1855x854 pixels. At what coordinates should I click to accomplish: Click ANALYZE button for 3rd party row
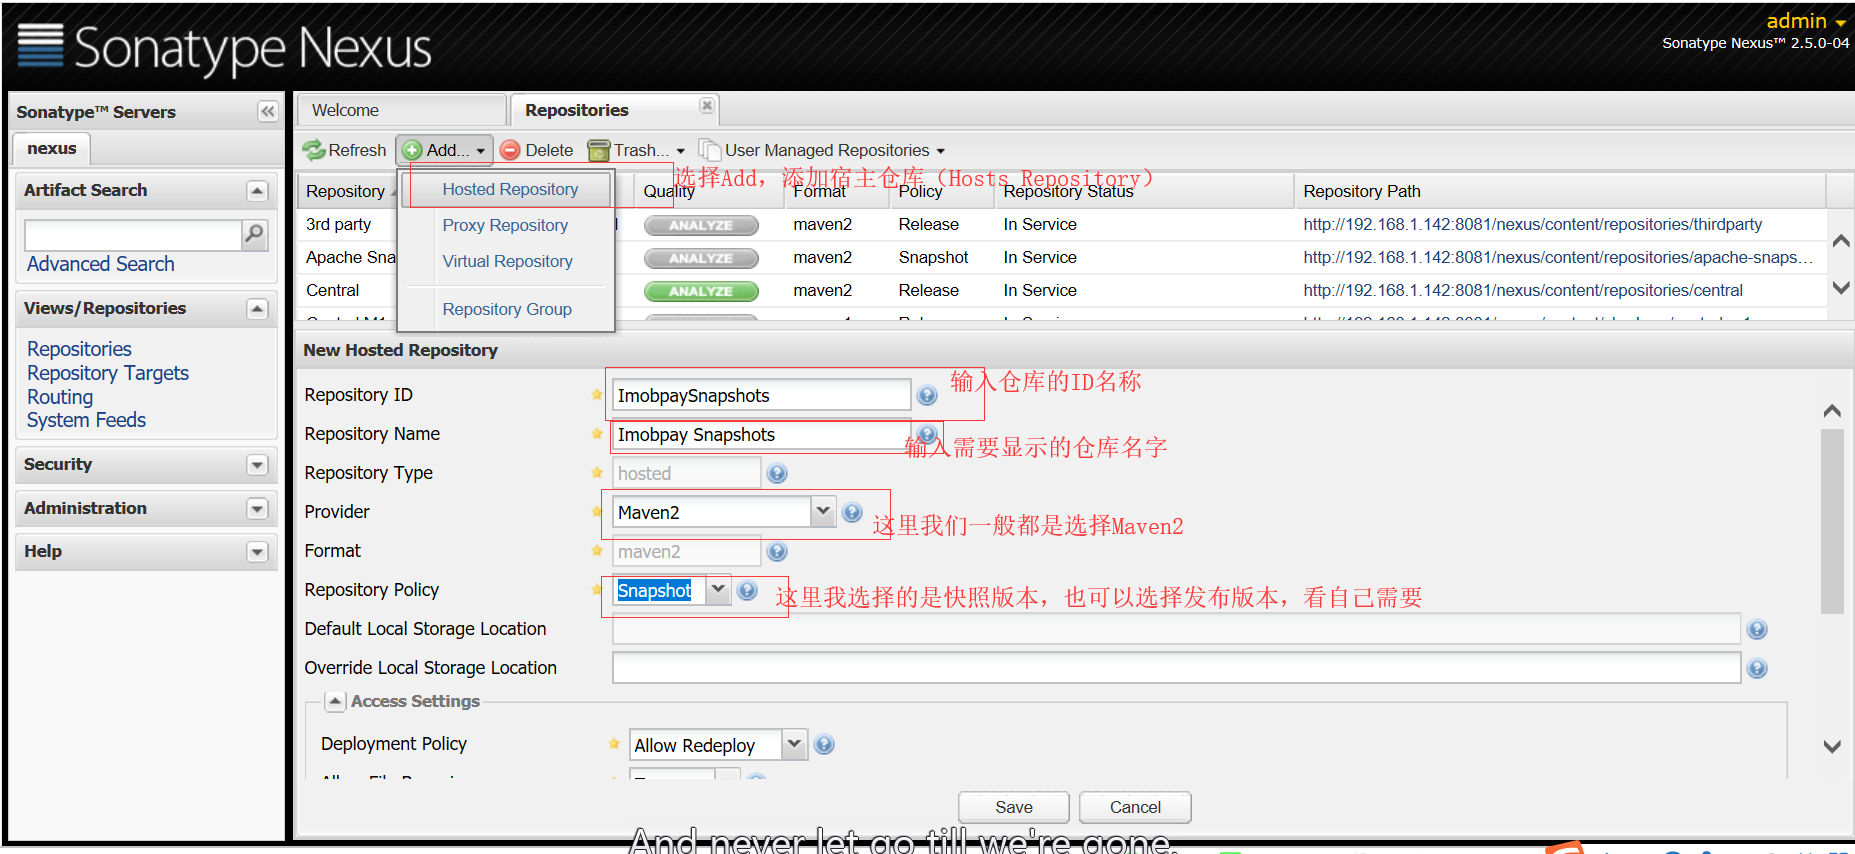tap(701, 226)
